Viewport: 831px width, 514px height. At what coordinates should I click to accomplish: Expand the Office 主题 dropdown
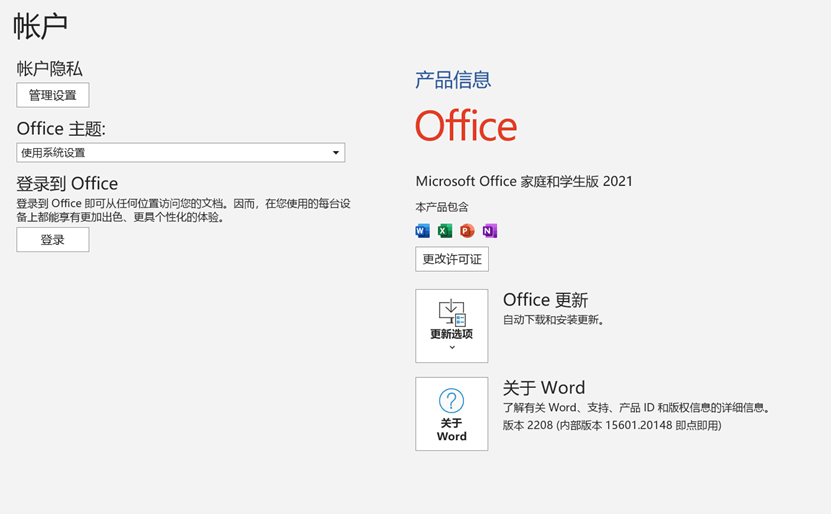click(181, 153)
